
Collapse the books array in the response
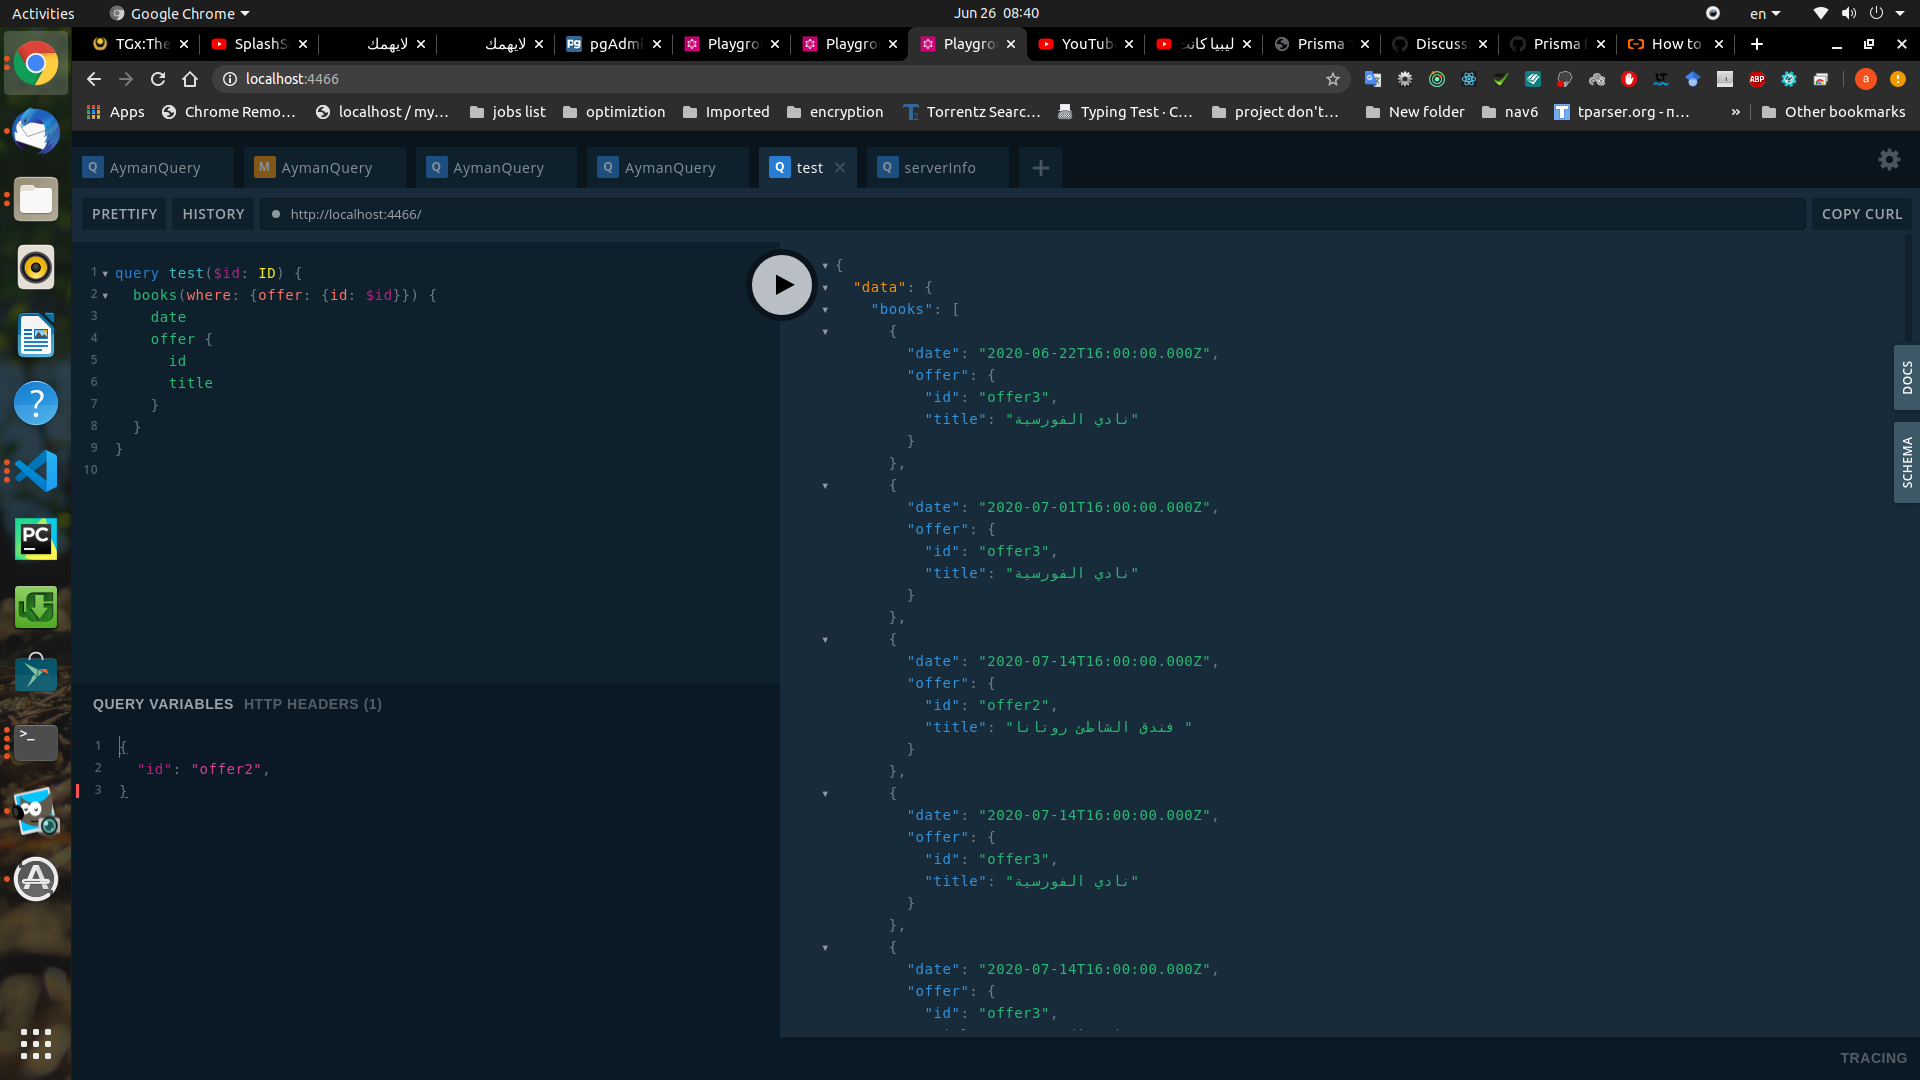(x=824, y=310)
